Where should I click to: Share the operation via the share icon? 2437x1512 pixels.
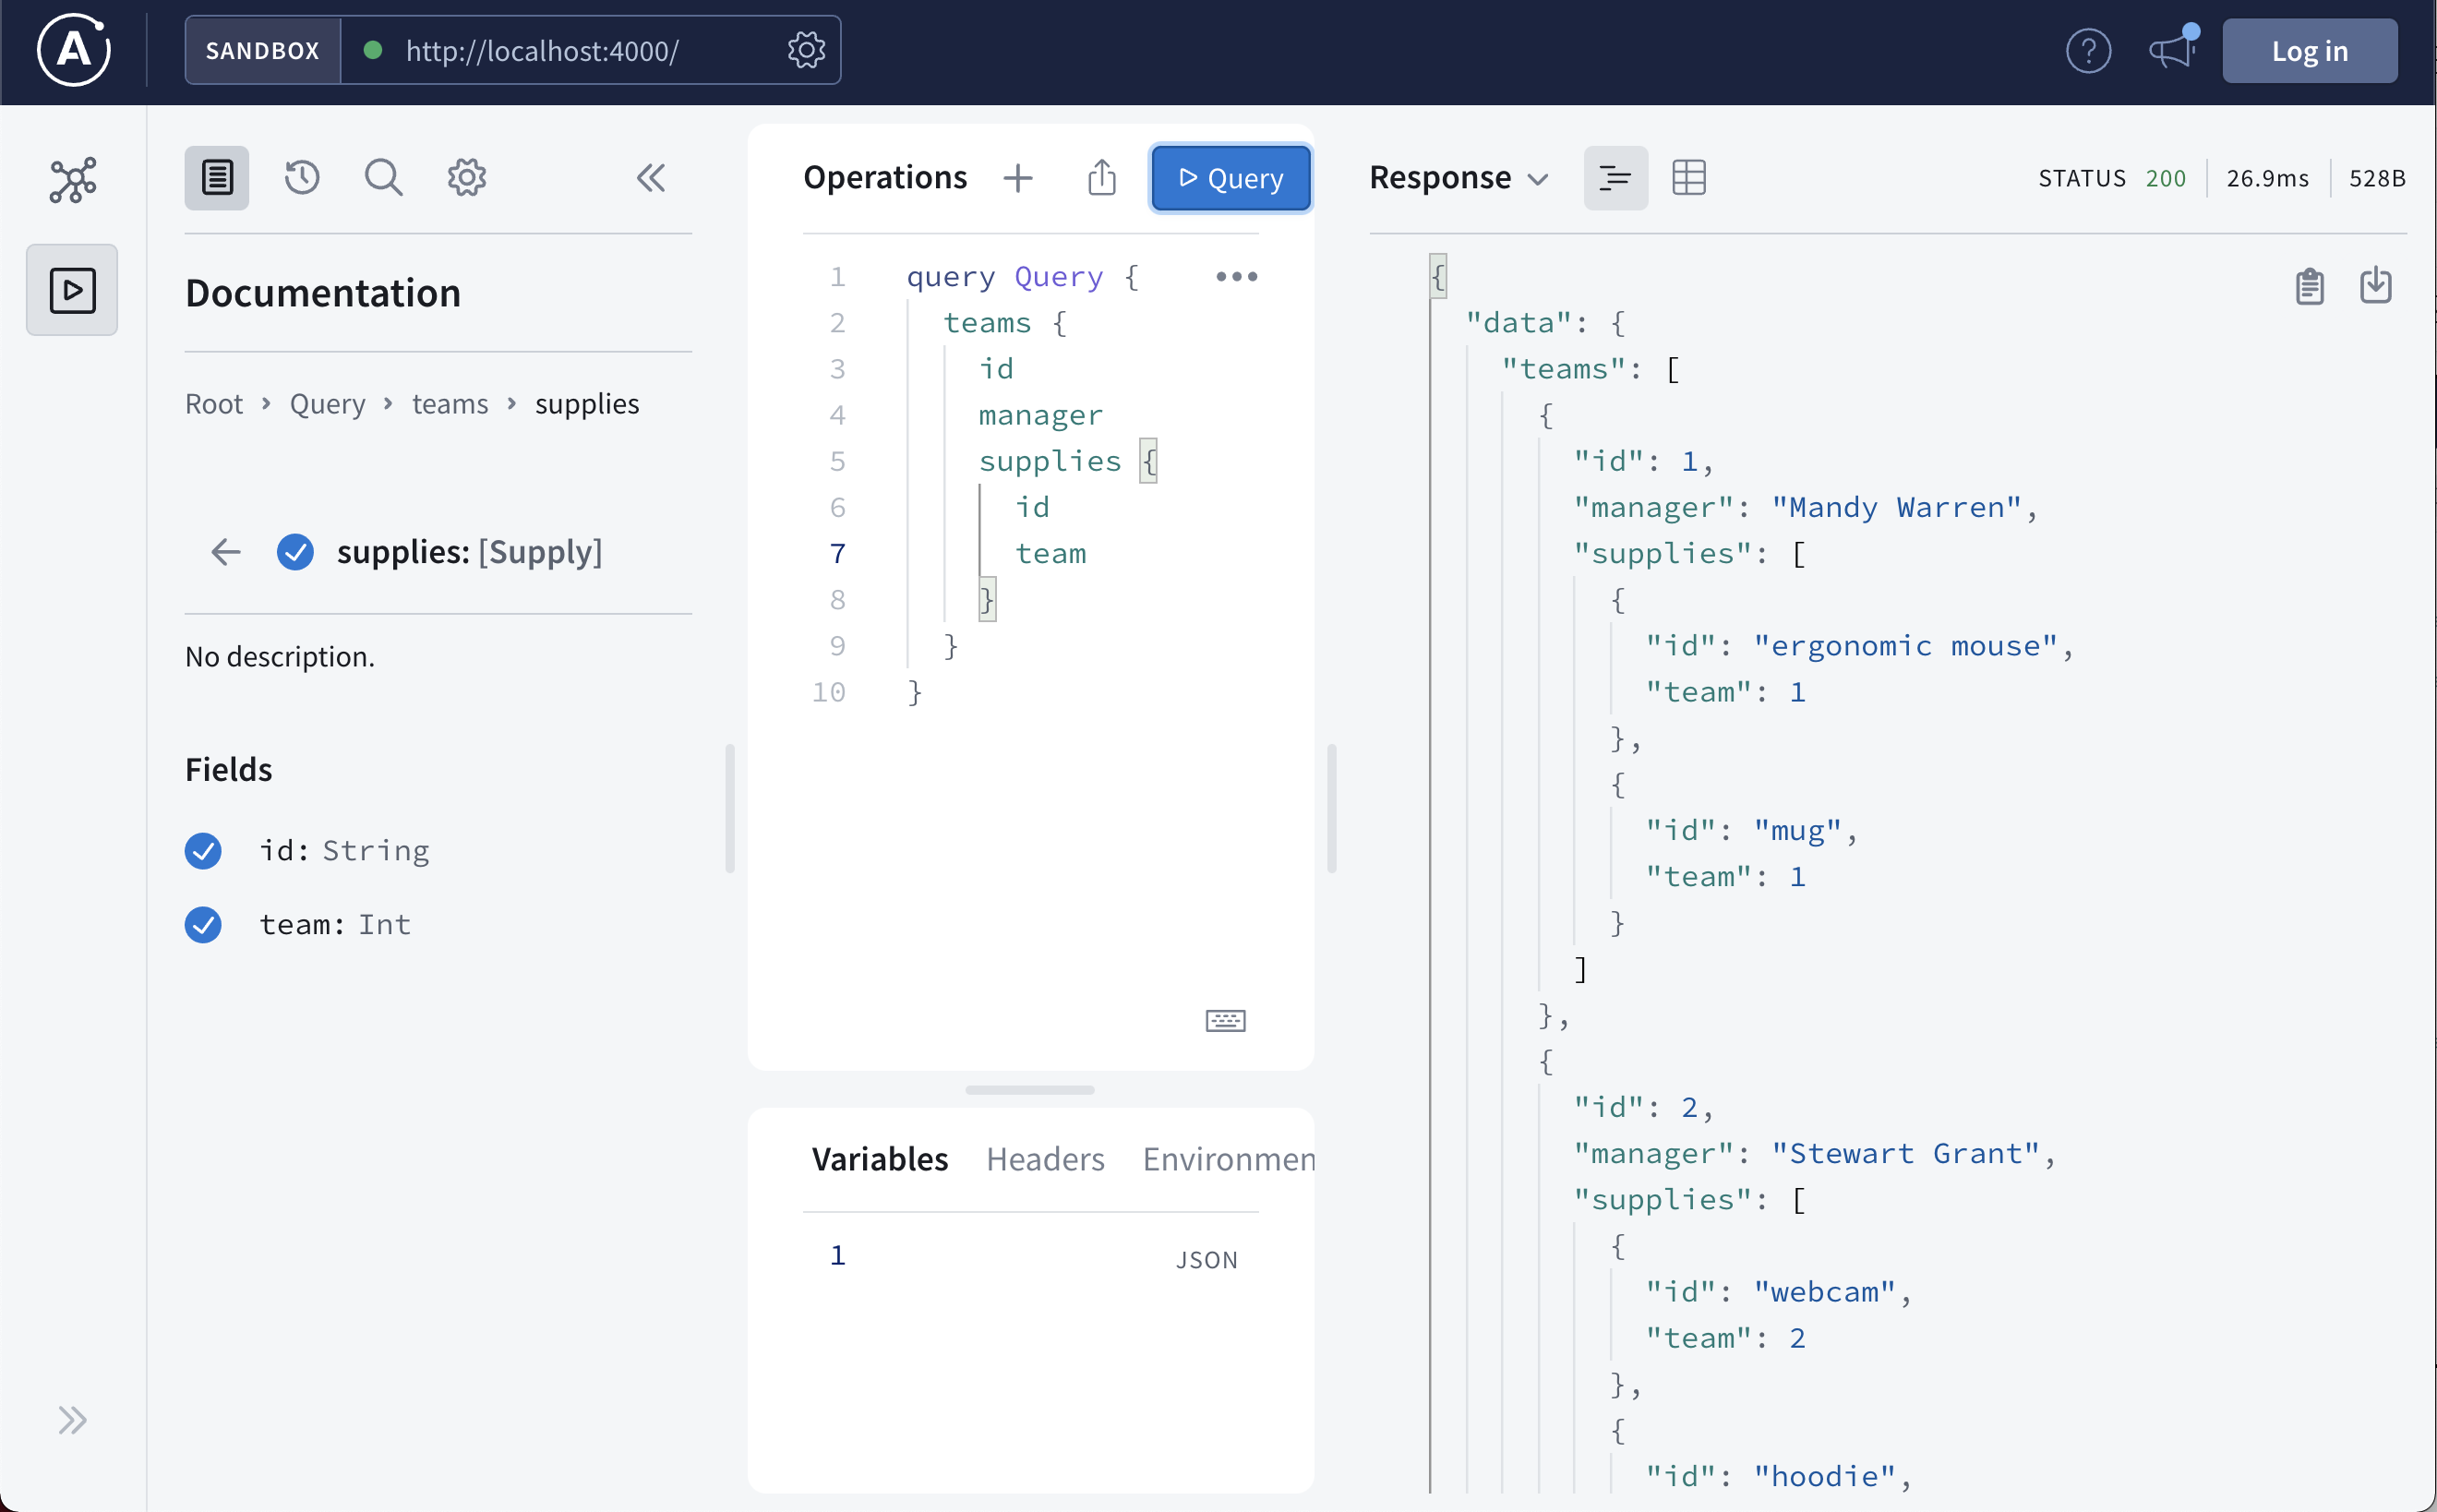point(1101,178)
